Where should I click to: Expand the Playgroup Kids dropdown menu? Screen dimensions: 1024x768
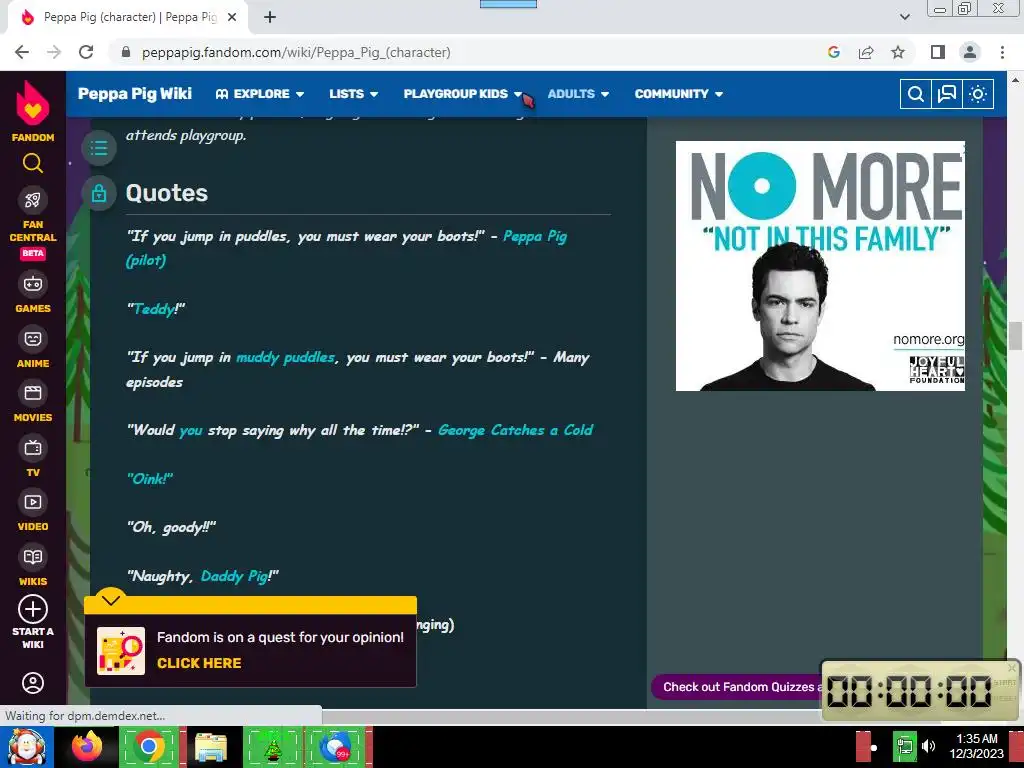click(x=463, y=94)
